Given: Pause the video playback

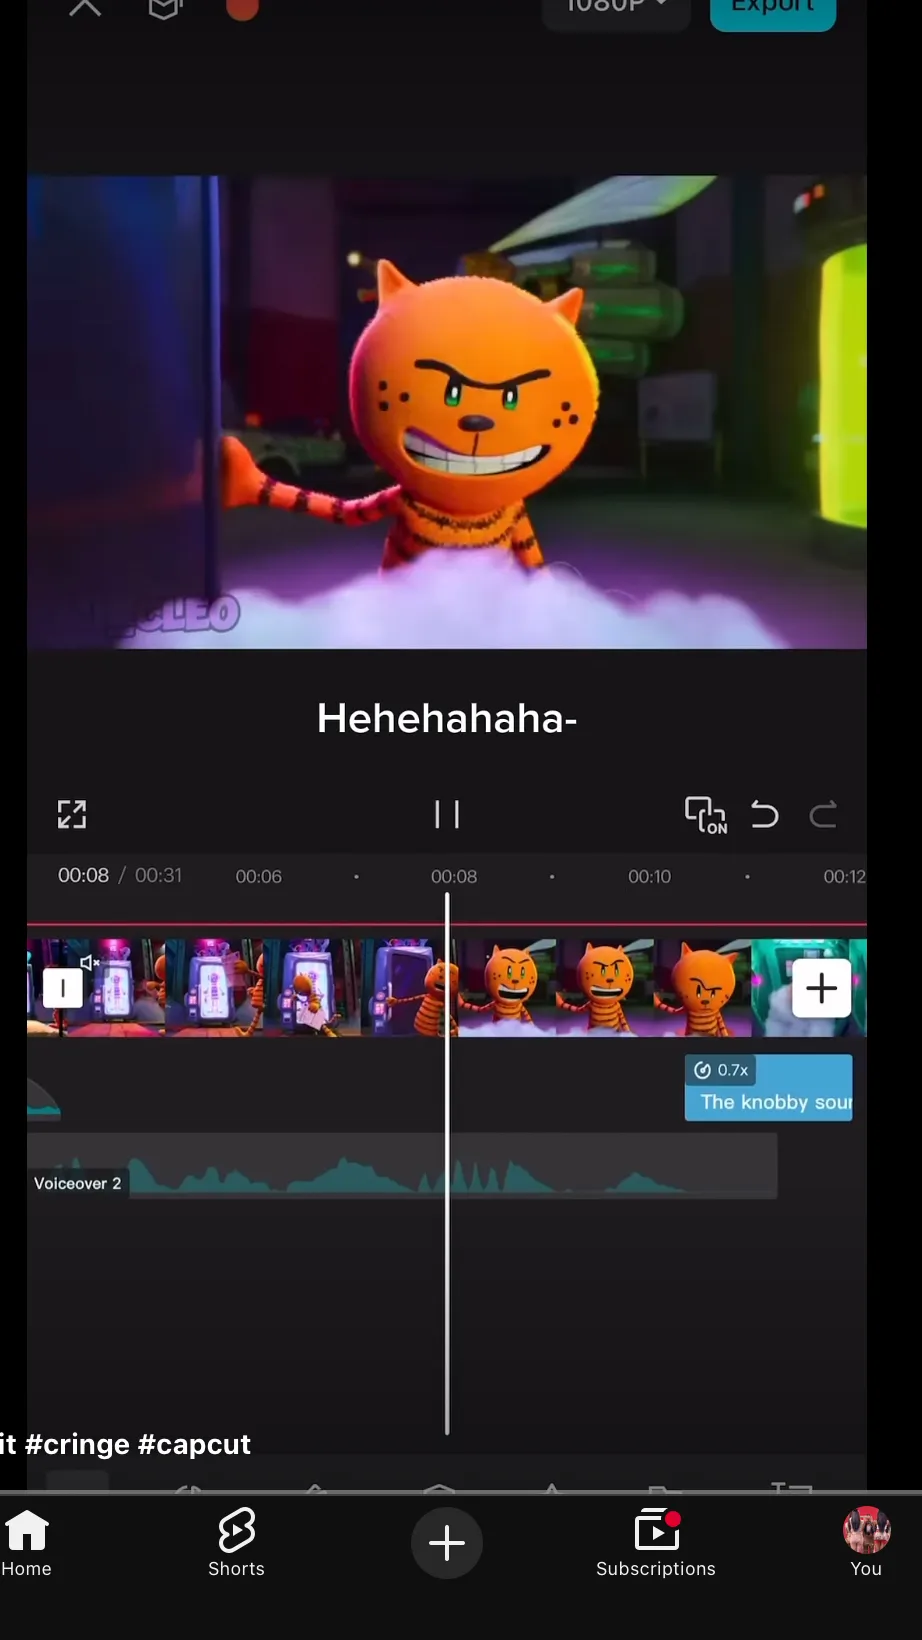Looking at the screenshot, I should [x=447, y=814].
